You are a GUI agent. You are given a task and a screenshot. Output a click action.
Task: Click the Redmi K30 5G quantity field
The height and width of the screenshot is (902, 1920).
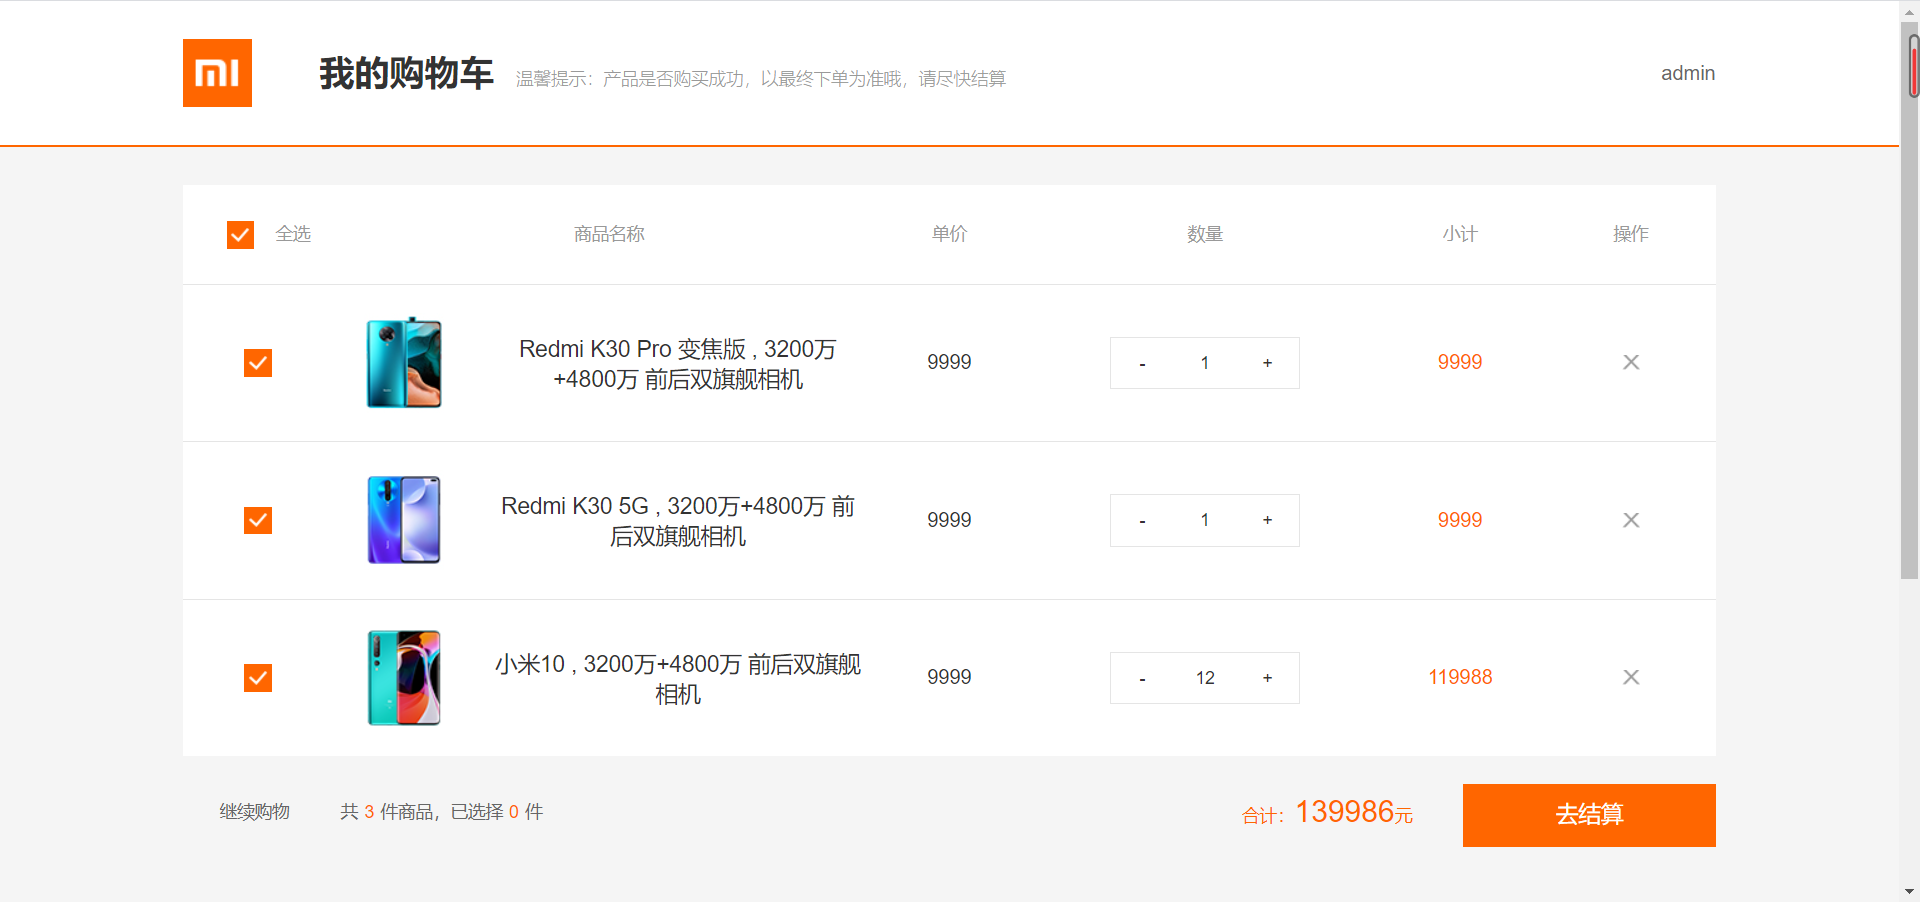(1205, 520)
